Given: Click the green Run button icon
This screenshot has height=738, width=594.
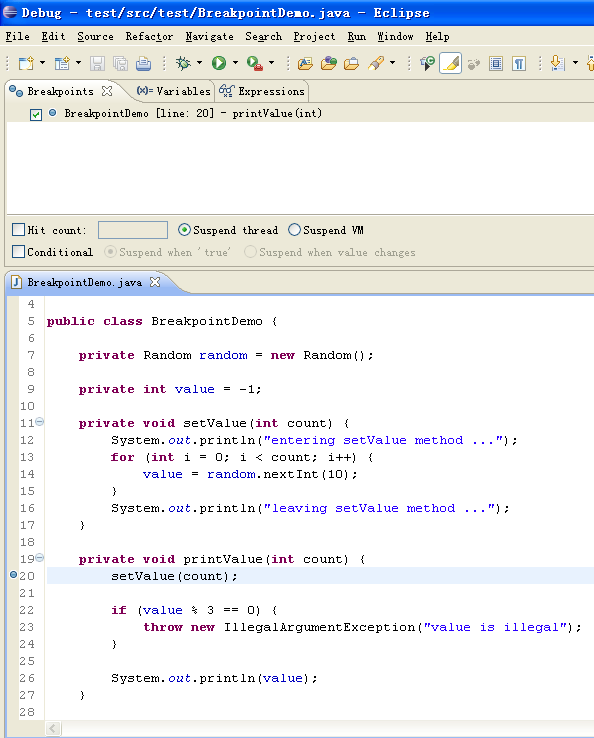Looking at the screenshot, I should tap(219, 63).
